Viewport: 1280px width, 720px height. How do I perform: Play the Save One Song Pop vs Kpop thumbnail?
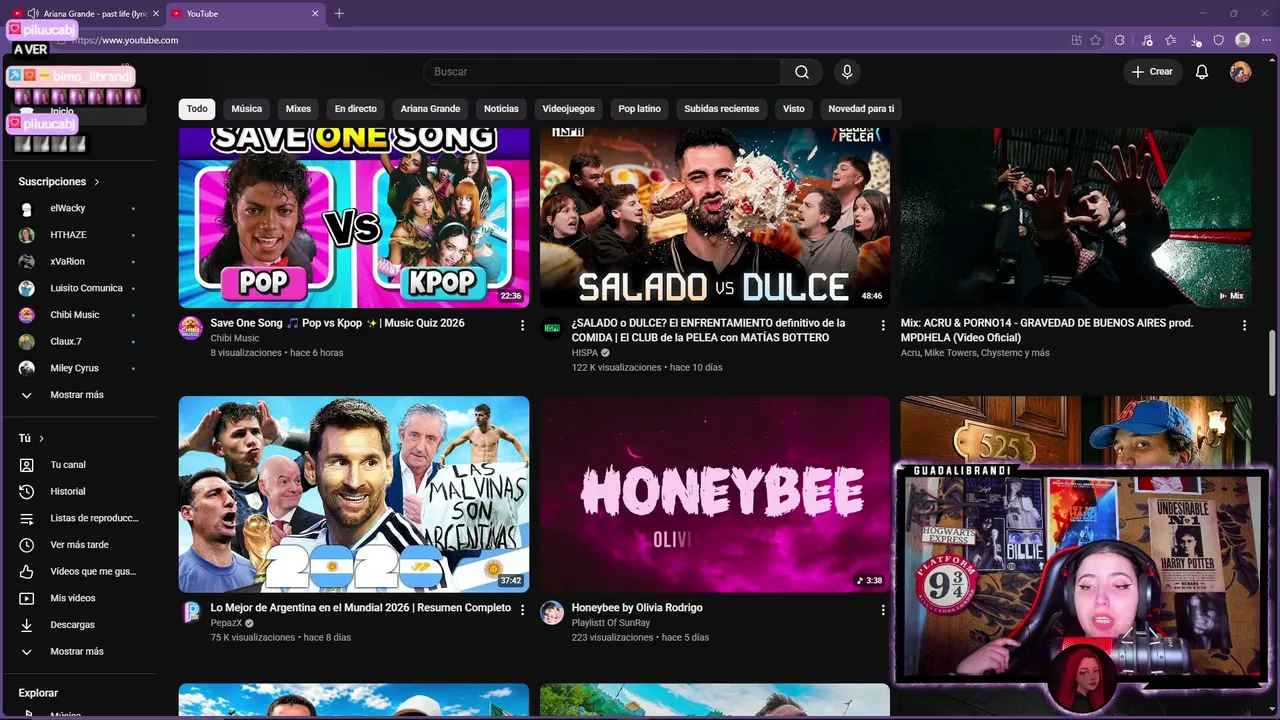click(354, 218)
